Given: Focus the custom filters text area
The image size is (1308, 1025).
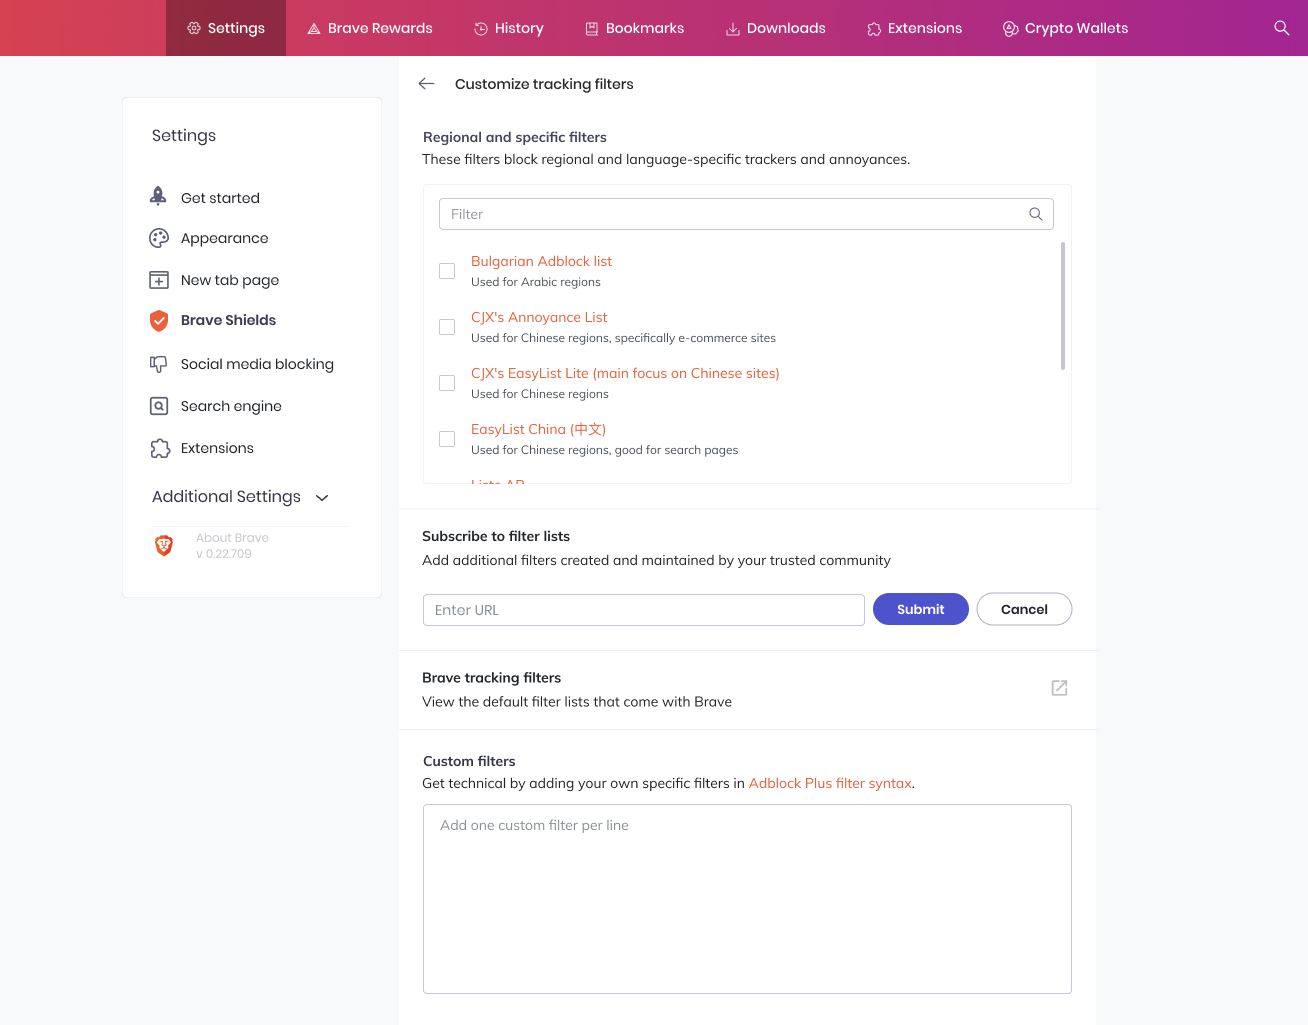Looking at the screenshot, I should click(747, 899).
